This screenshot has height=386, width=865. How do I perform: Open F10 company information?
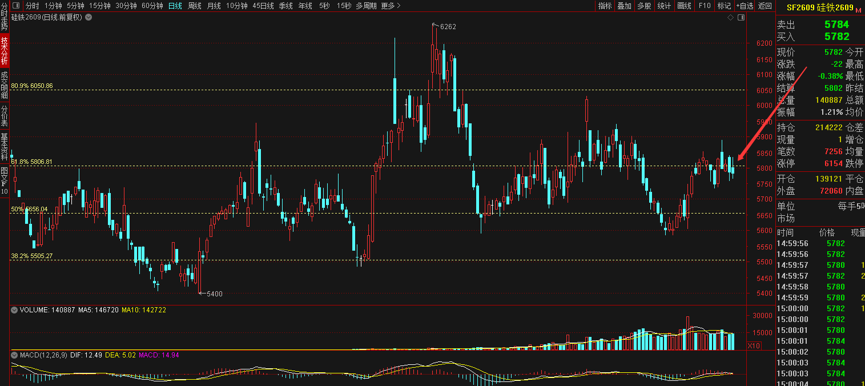coord(704,6)
